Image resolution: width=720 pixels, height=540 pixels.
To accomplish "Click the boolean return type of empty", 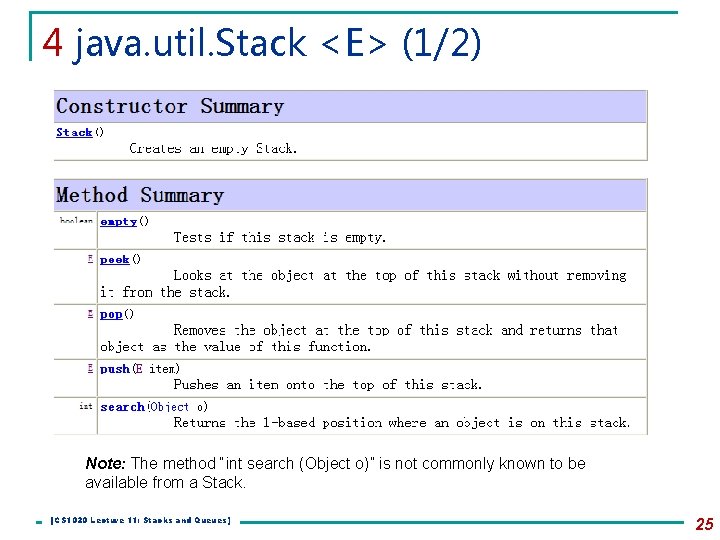I will pyautogui.click(x=76, y=221).
